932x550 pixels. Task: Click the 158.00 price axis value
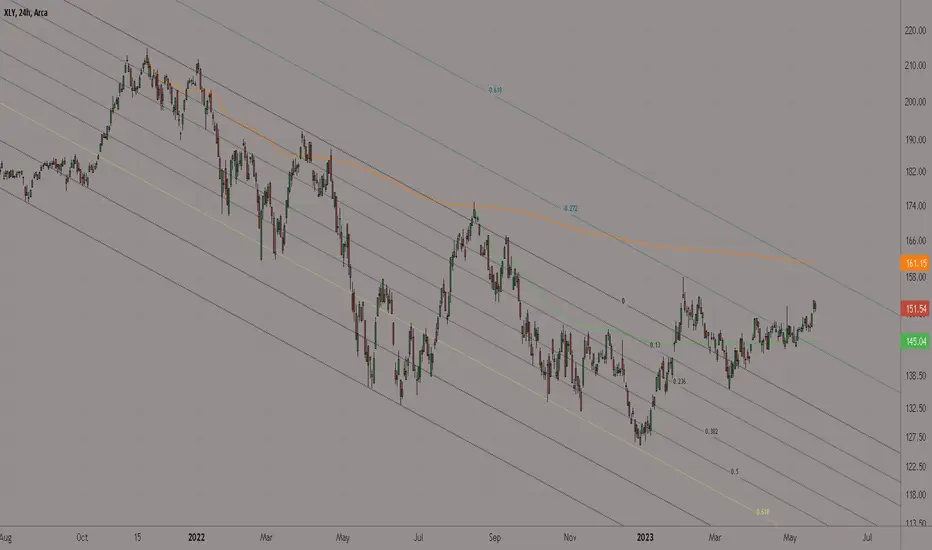[x=915, y=277]
